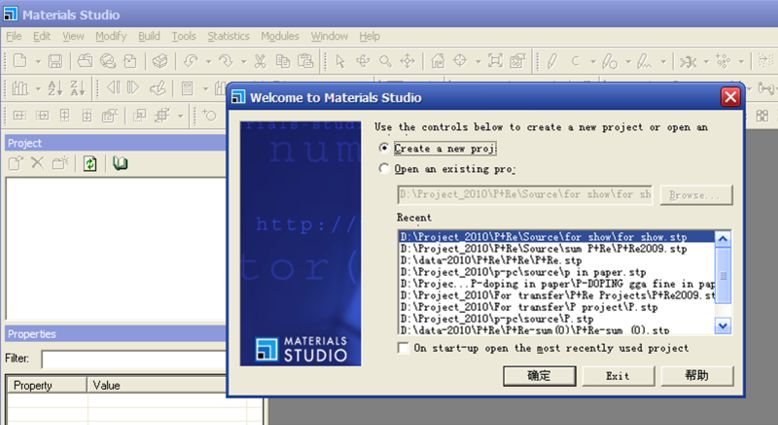This screenshot has height=425, width=778.
Task: Click the 3D box icon near Undo
Action: [160, 61]
